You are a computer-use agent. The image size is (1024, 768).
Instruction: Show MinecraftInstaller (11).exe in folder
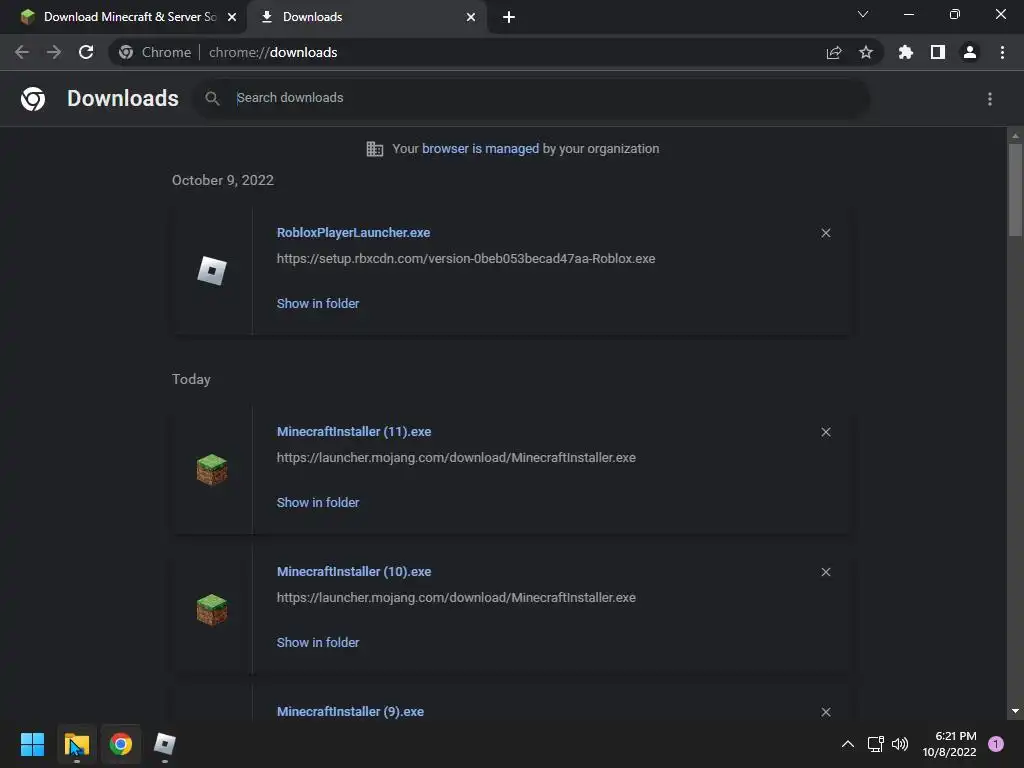pyautogui.click(x=318, y=503)
